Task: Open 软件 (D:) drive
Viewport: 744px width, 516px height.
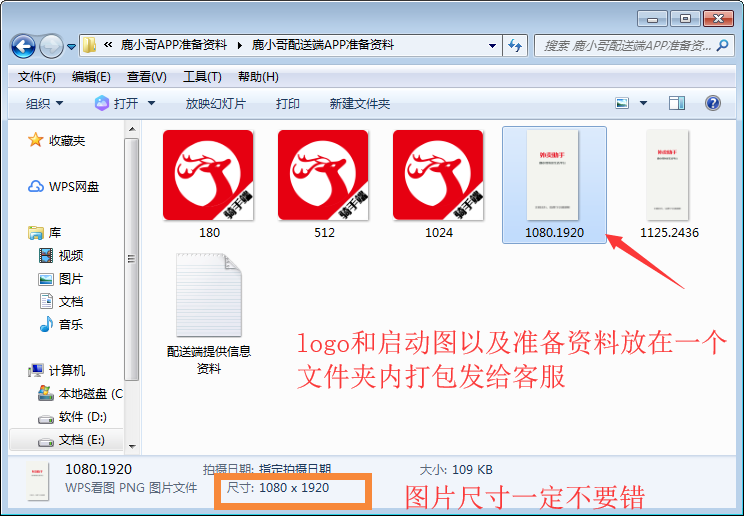Action: coord(83,417)
